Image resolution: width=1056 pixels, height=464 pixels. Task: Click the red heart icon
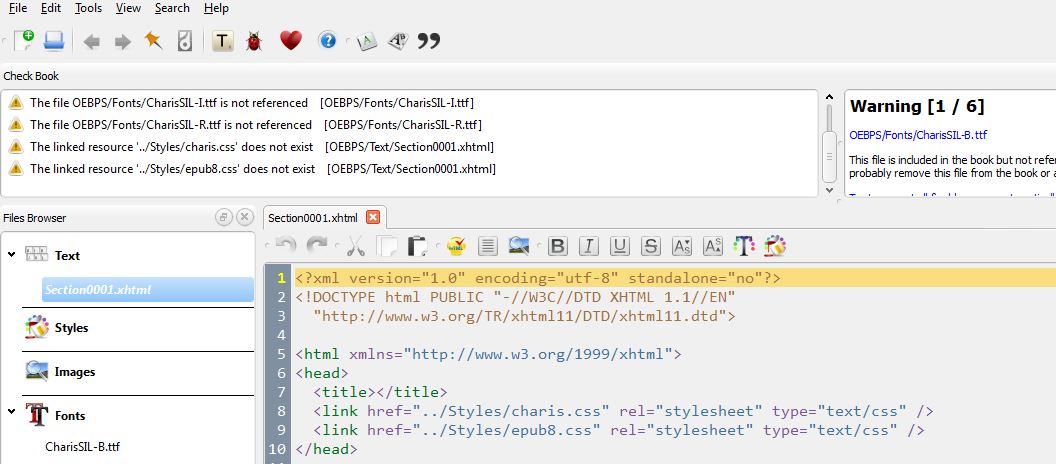click(291, 41)
